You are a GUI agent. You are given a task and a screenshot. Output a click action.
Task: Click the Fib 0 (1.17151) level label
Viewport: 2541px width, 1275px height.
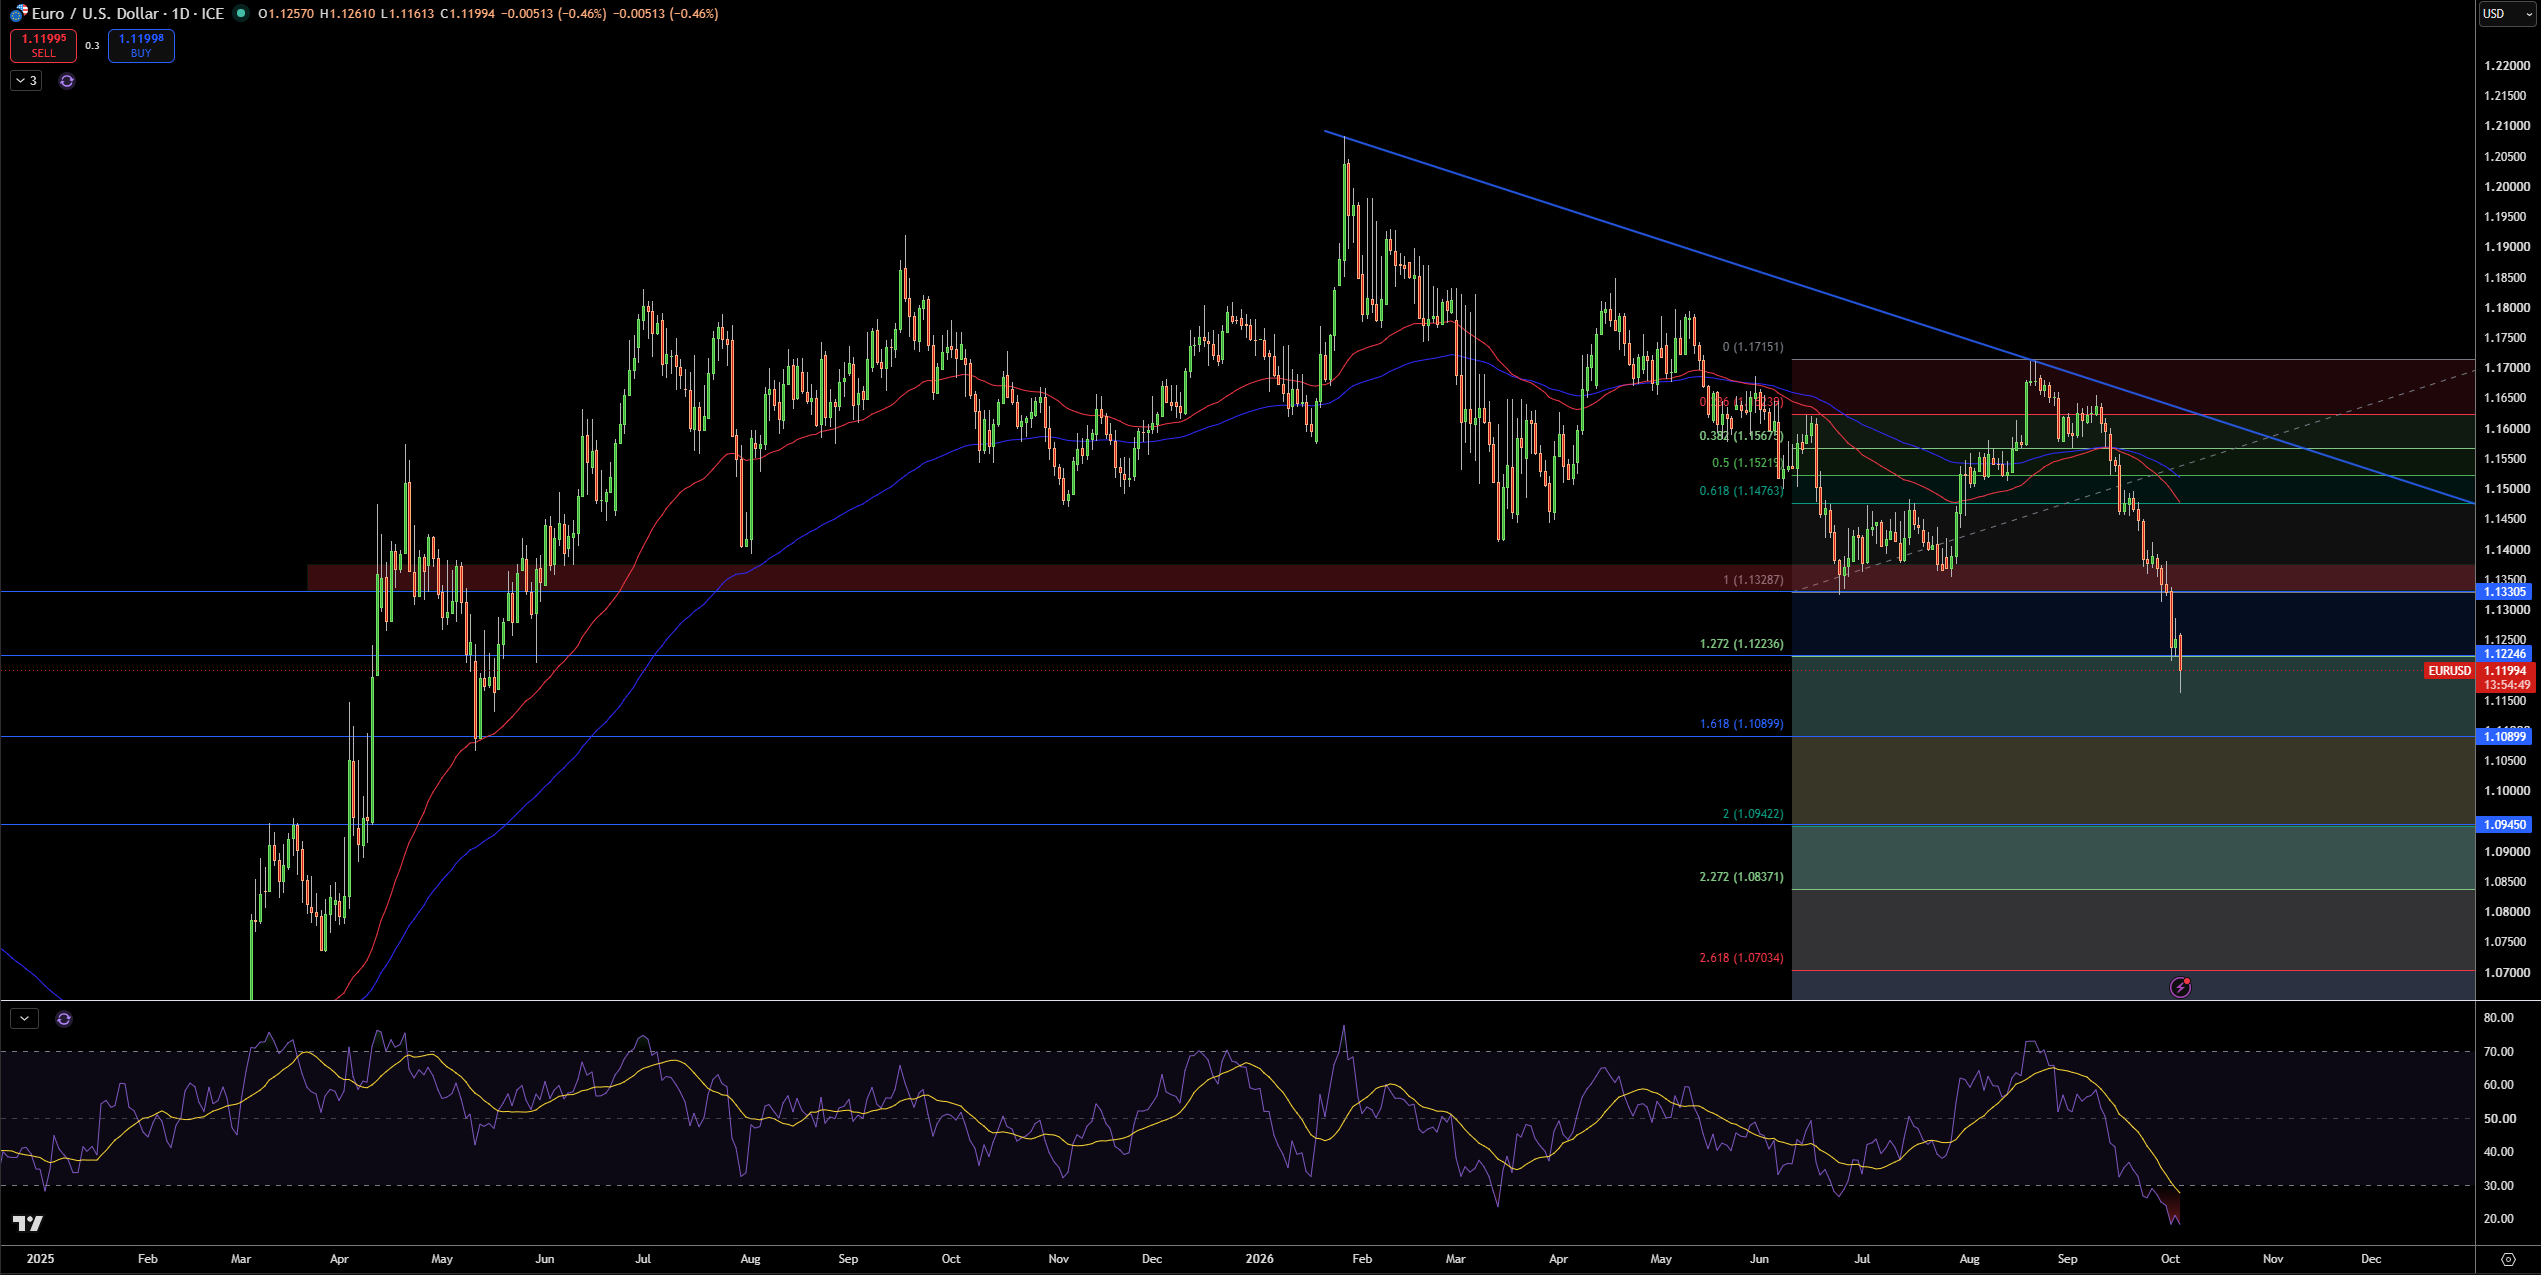(1752, 347)
